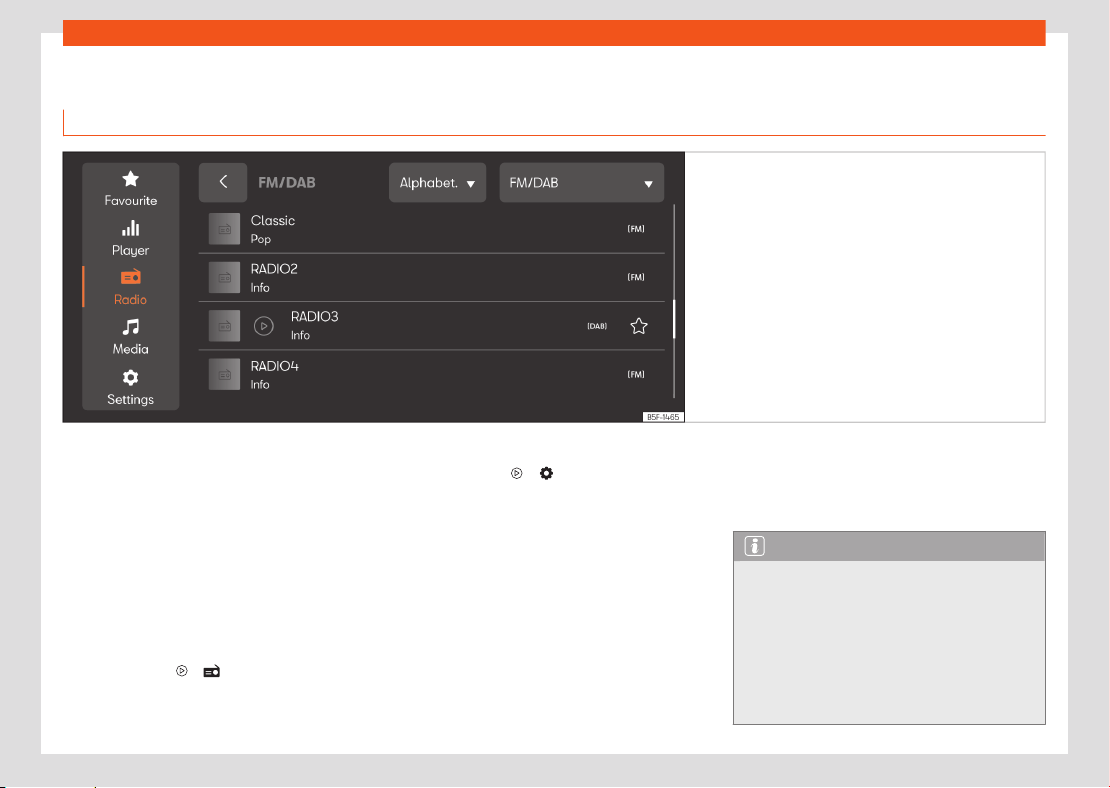Tap the RADIO4 station thumbnail
The width and height of the screenshot is (1110, 788).
(x=224, y=375)
